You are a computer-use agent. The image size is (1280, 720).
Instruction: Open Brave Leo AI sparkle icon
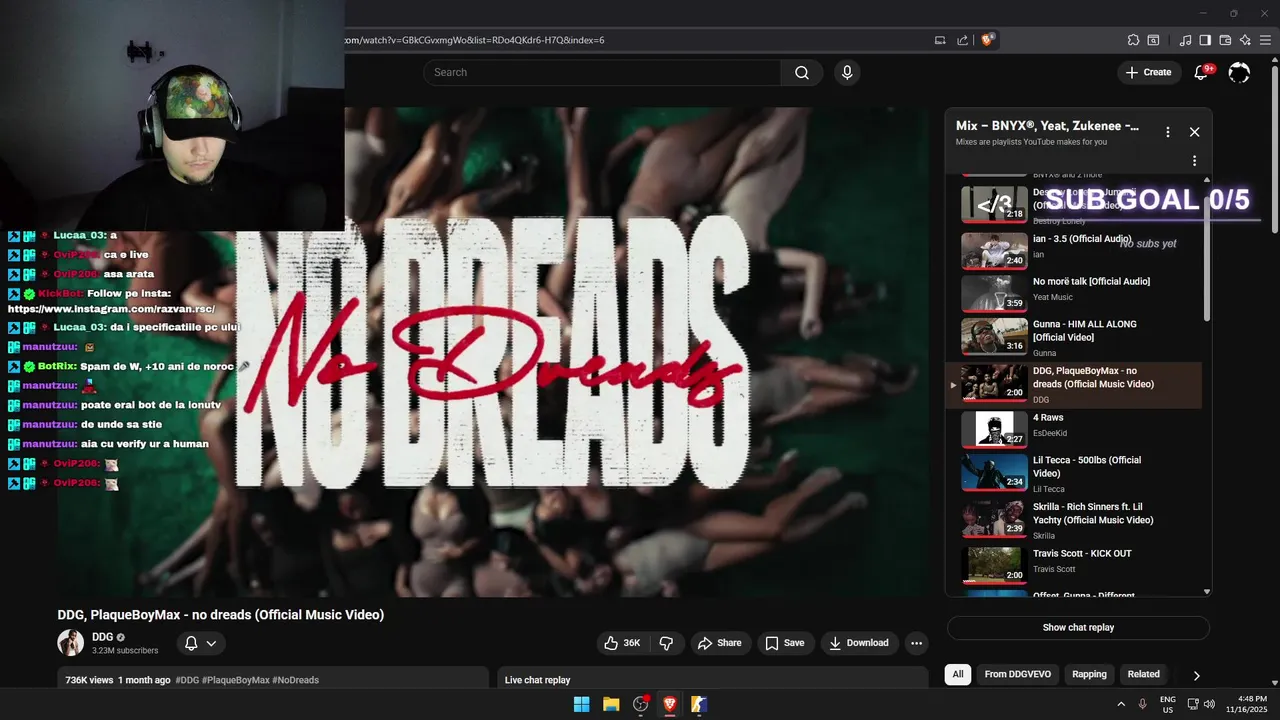1245,40
